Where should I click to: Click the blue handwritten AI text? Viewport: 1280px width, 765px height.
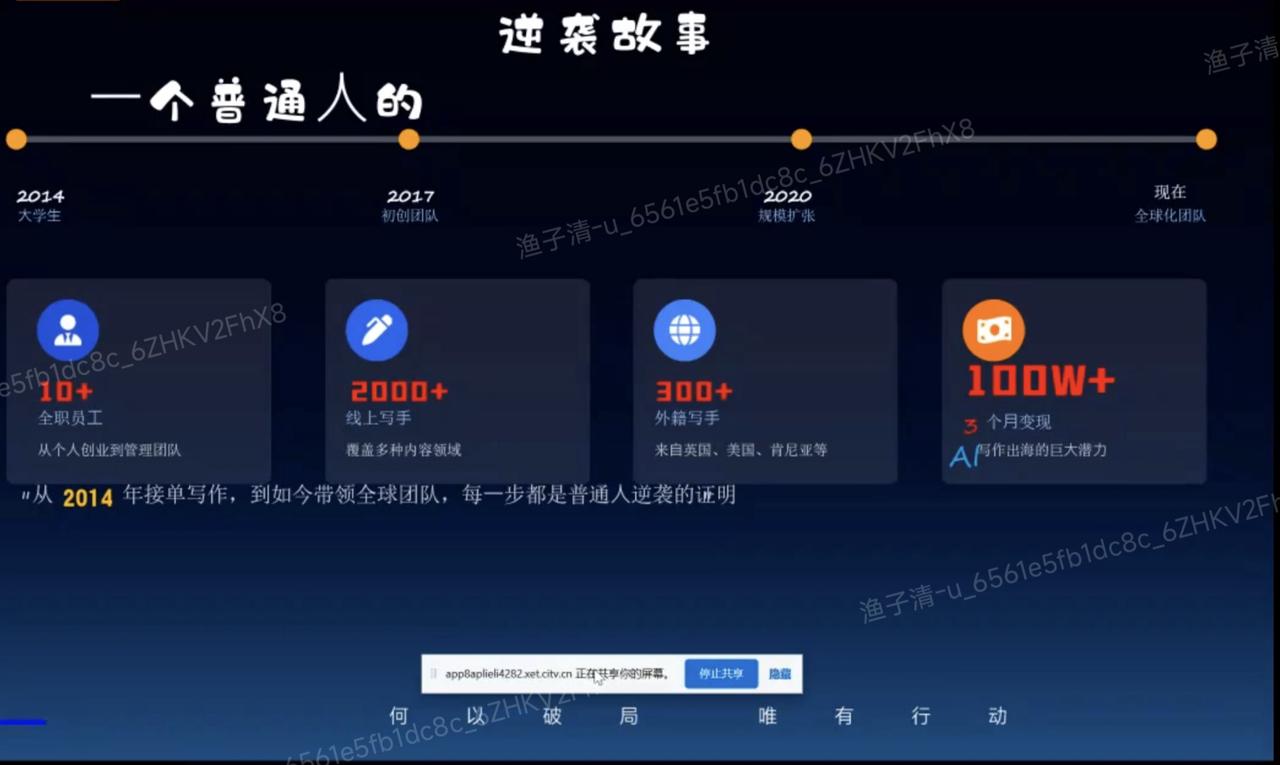[964, 457]
